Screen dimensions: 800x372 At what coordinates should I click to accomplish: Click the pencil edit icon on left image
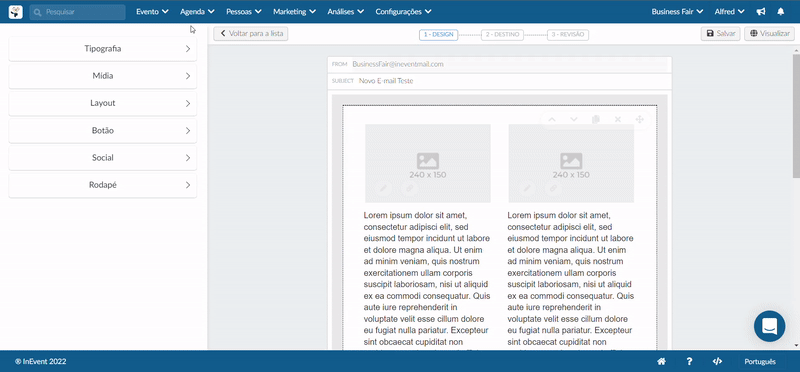[x=383, y=188]
